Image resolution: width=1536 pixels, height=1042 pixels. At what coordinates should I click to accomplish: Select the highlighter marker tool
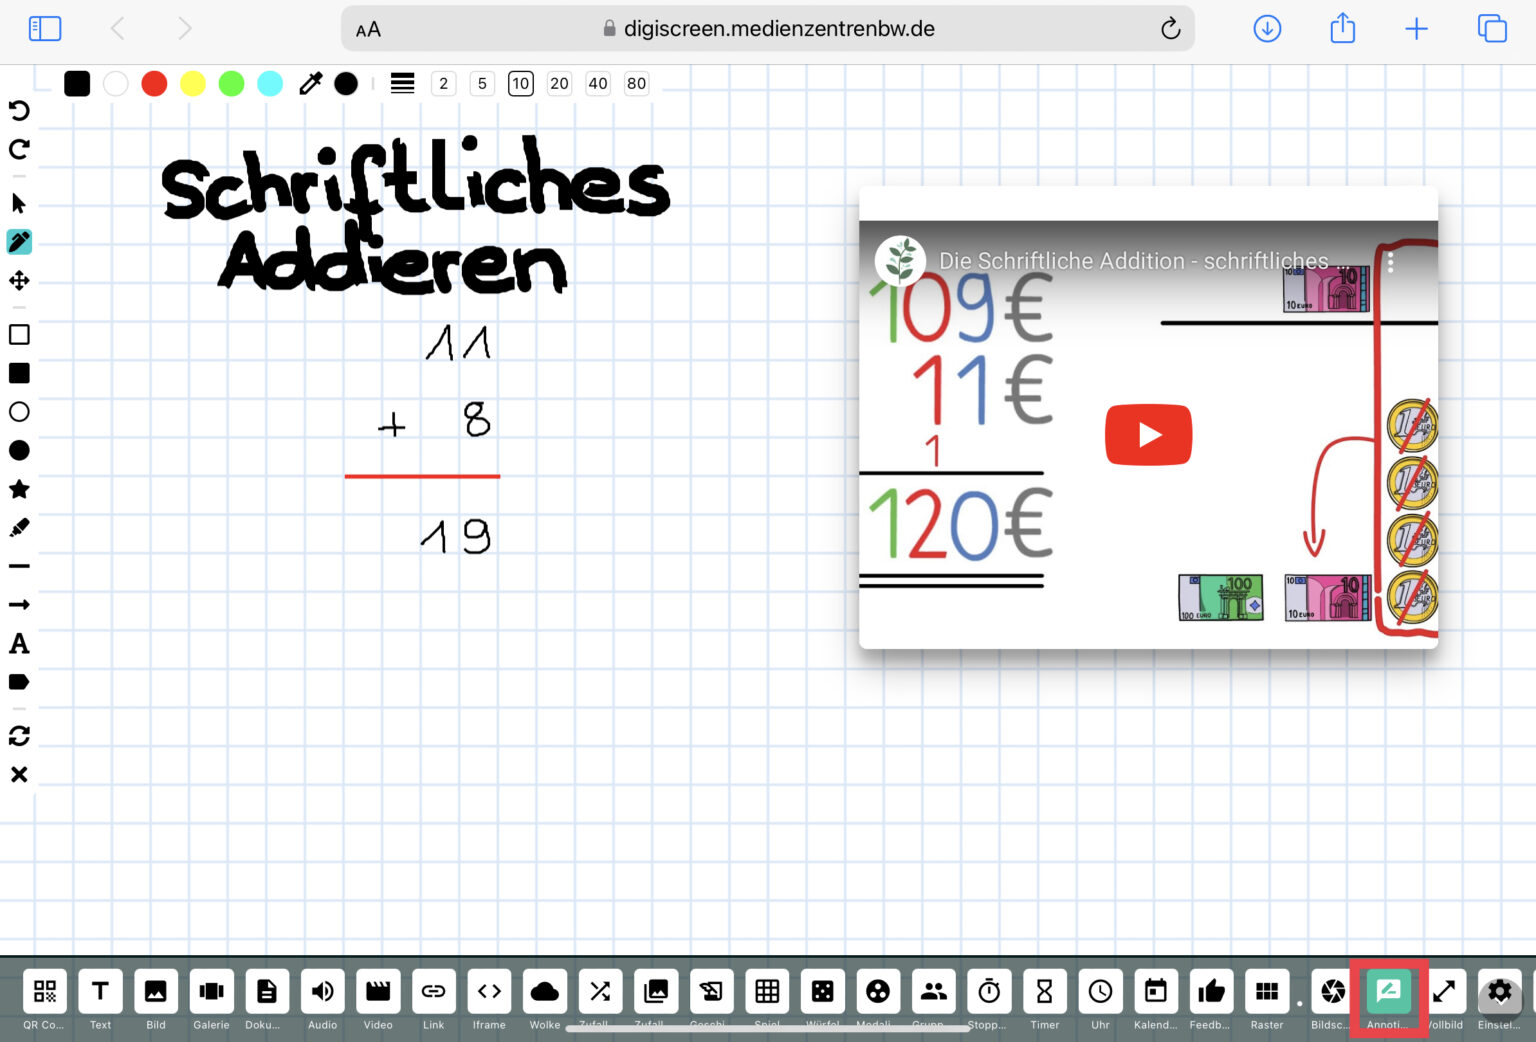click(19, 528)
